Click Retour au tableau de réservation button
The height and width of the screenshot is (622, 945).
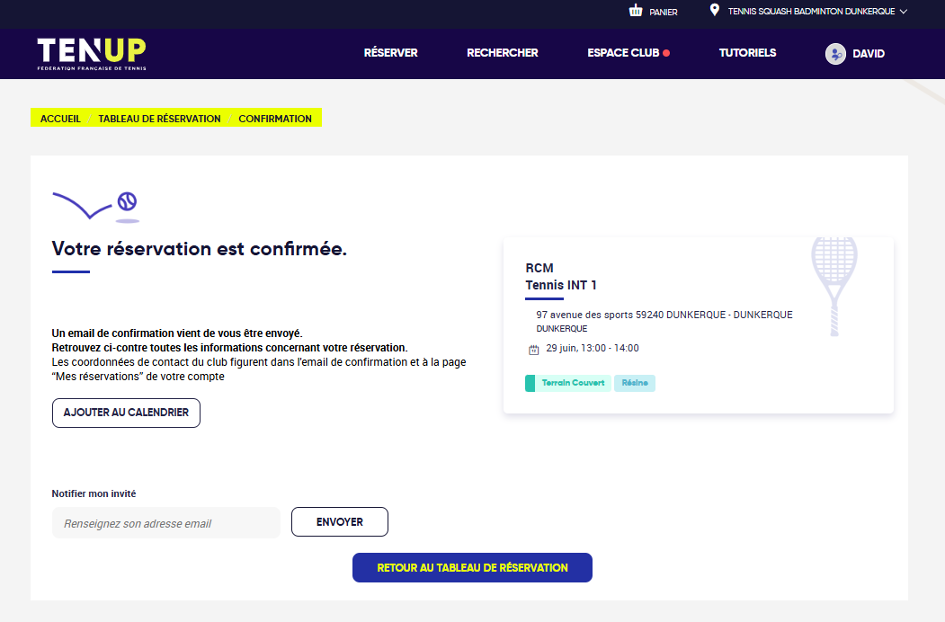point(472,568)
